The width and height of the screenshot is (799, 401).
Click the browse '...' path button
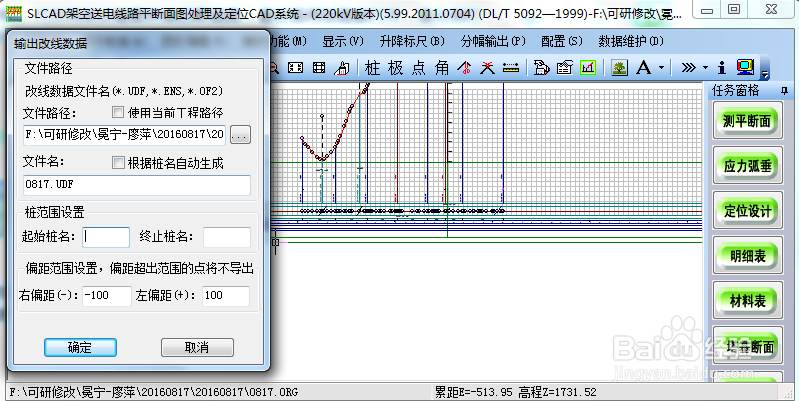click(x=241, y=135)
